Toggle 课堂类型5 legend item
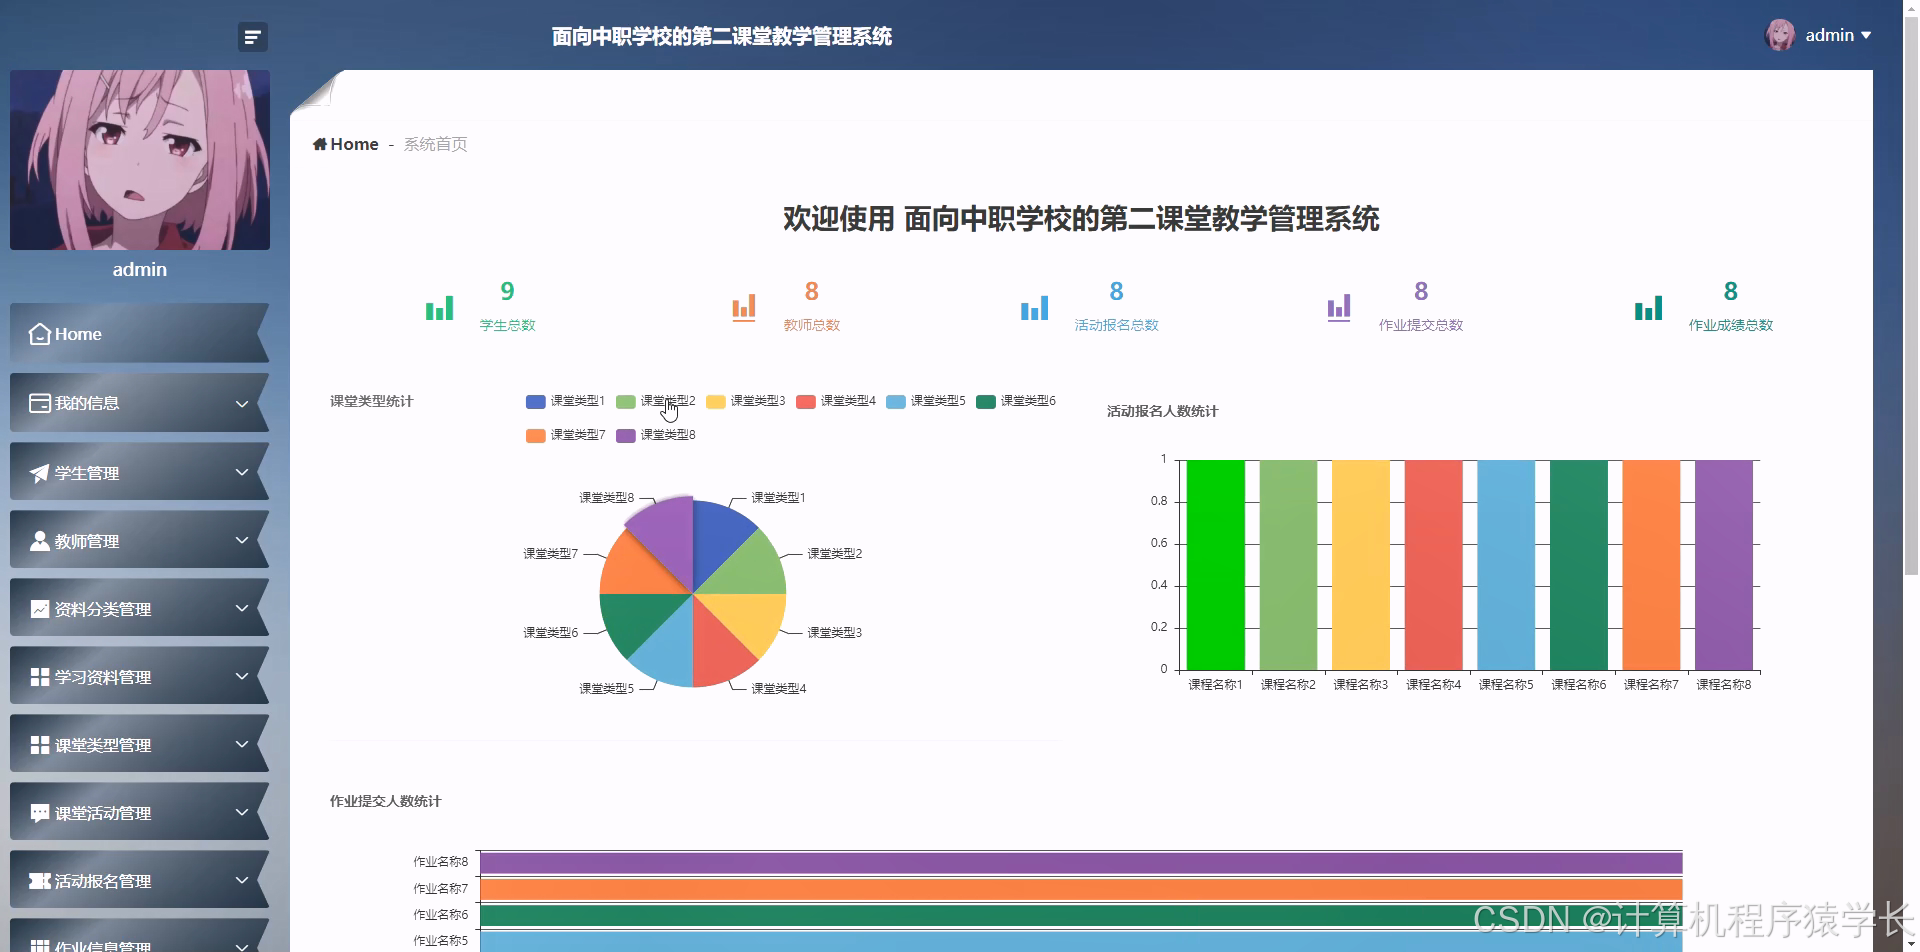 pos(925,401)
